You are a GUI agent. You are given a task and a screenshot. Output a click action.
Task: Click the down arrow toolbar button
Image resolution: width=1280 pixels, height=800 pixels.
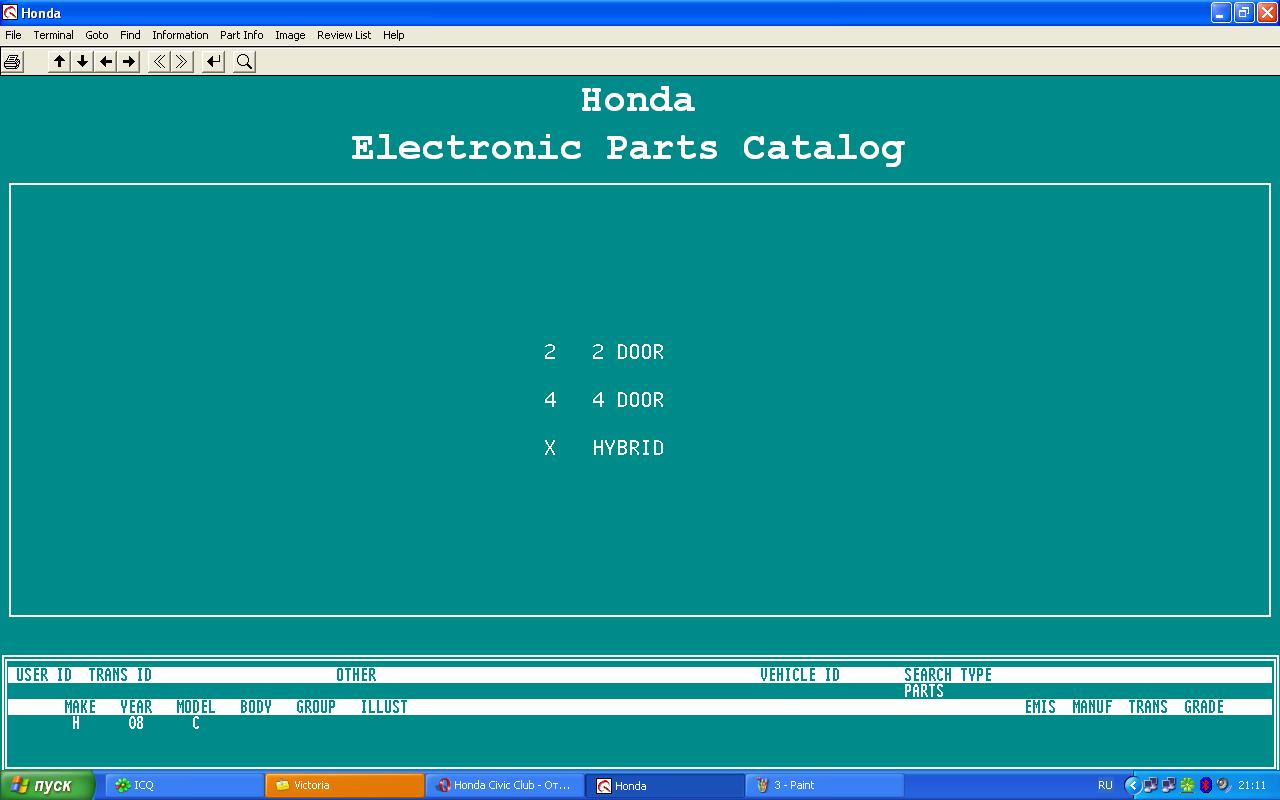click(83, 62)
